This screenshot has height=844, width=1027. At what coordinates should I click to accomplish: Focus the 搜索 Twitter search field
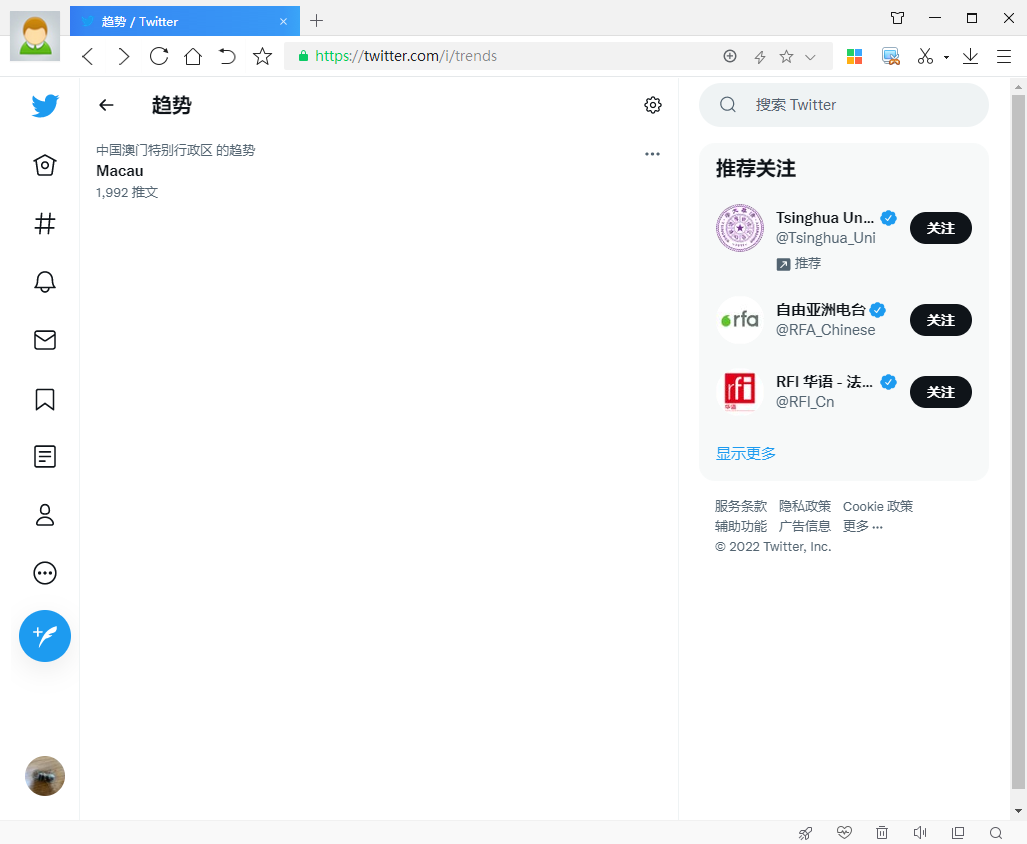[x=844, y=105]
